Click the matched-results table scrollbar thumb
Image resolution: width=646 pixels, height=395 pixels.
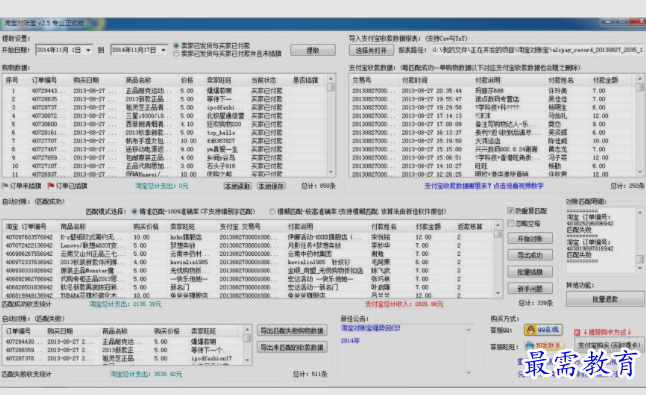[x=497, y=234]
